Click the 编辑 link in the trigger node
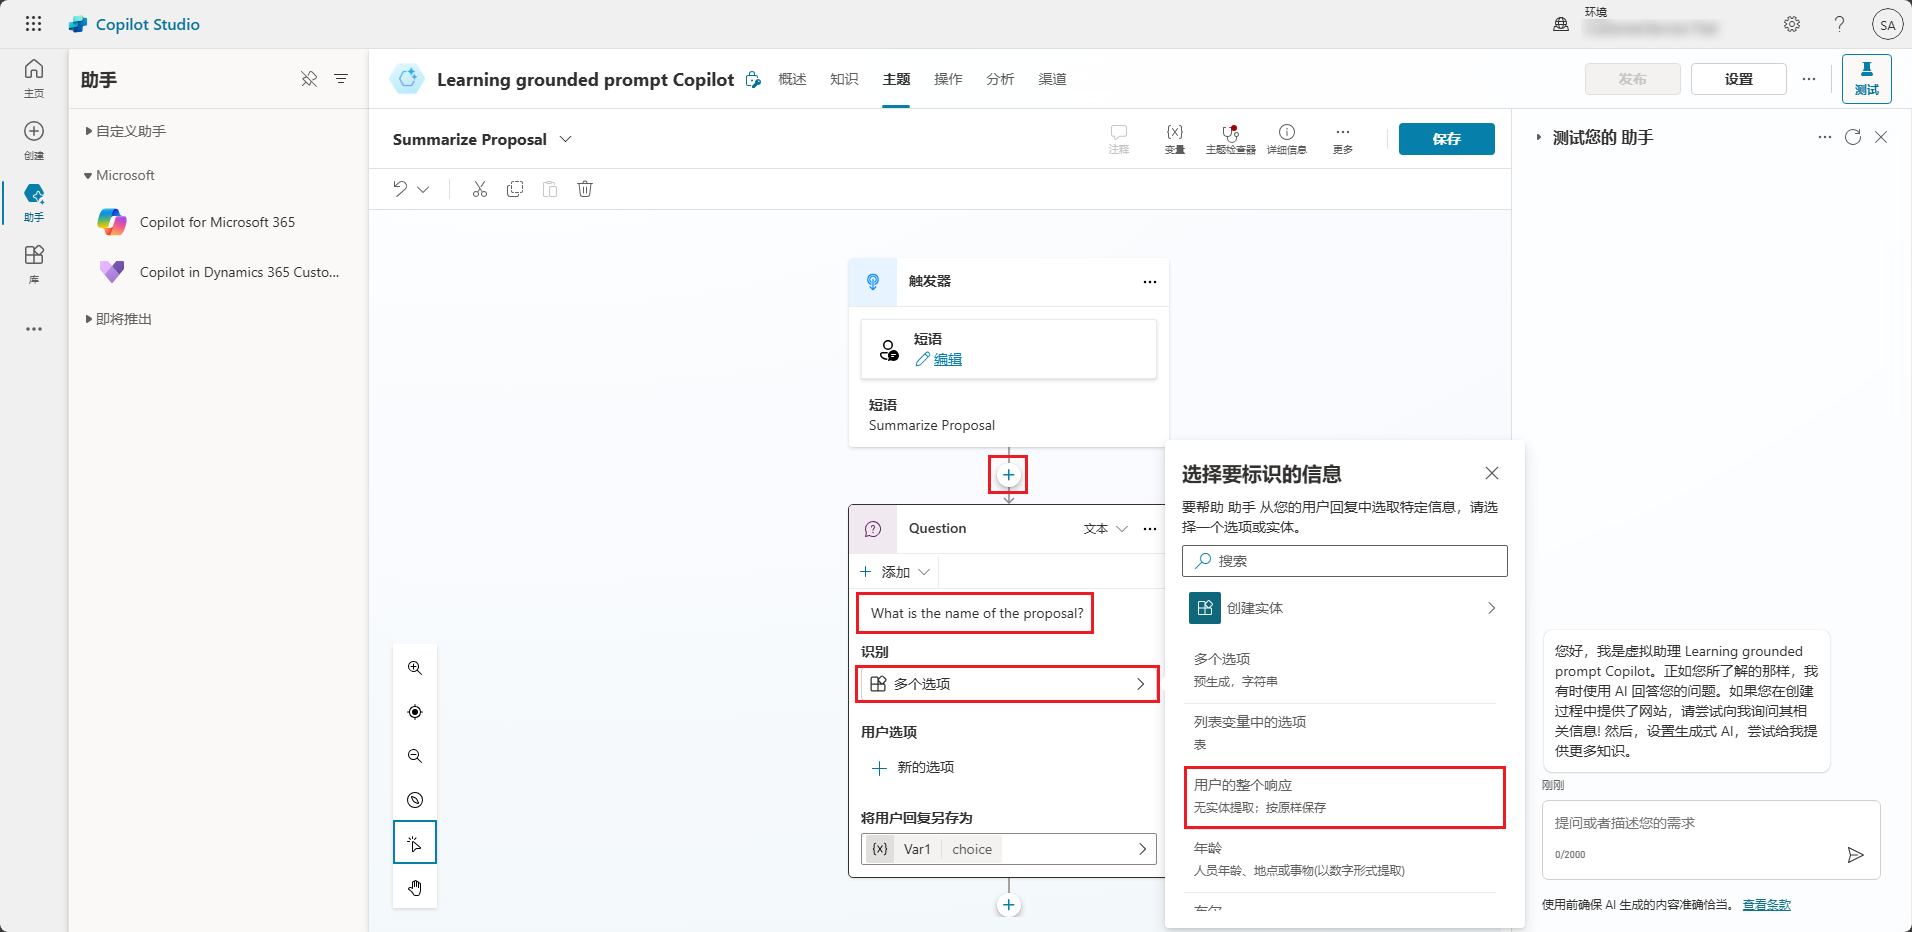1912x932 pixels. [945, 359]
